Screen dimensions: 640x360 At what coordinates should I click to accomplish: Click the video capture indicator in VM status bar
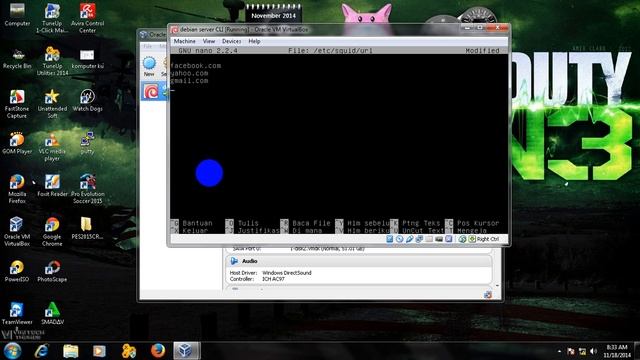tap(439, 239)
